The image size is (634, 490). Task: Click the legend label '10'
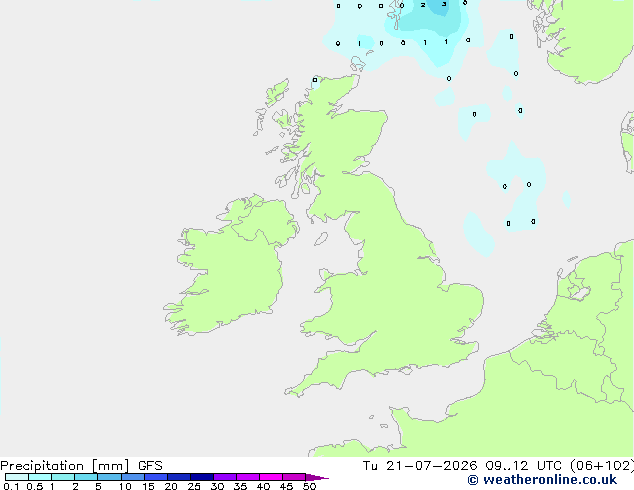click(125, 486)
